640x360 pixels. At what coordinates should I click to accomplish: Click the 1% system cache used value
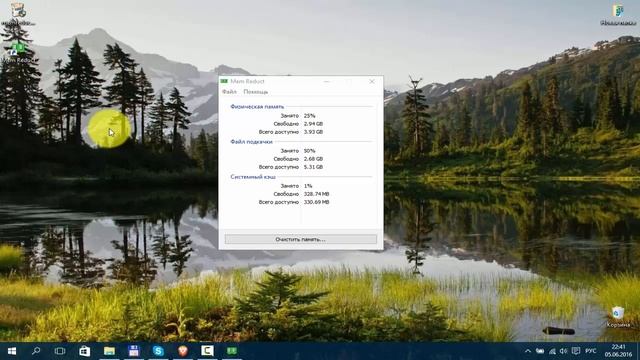point(308,186)
